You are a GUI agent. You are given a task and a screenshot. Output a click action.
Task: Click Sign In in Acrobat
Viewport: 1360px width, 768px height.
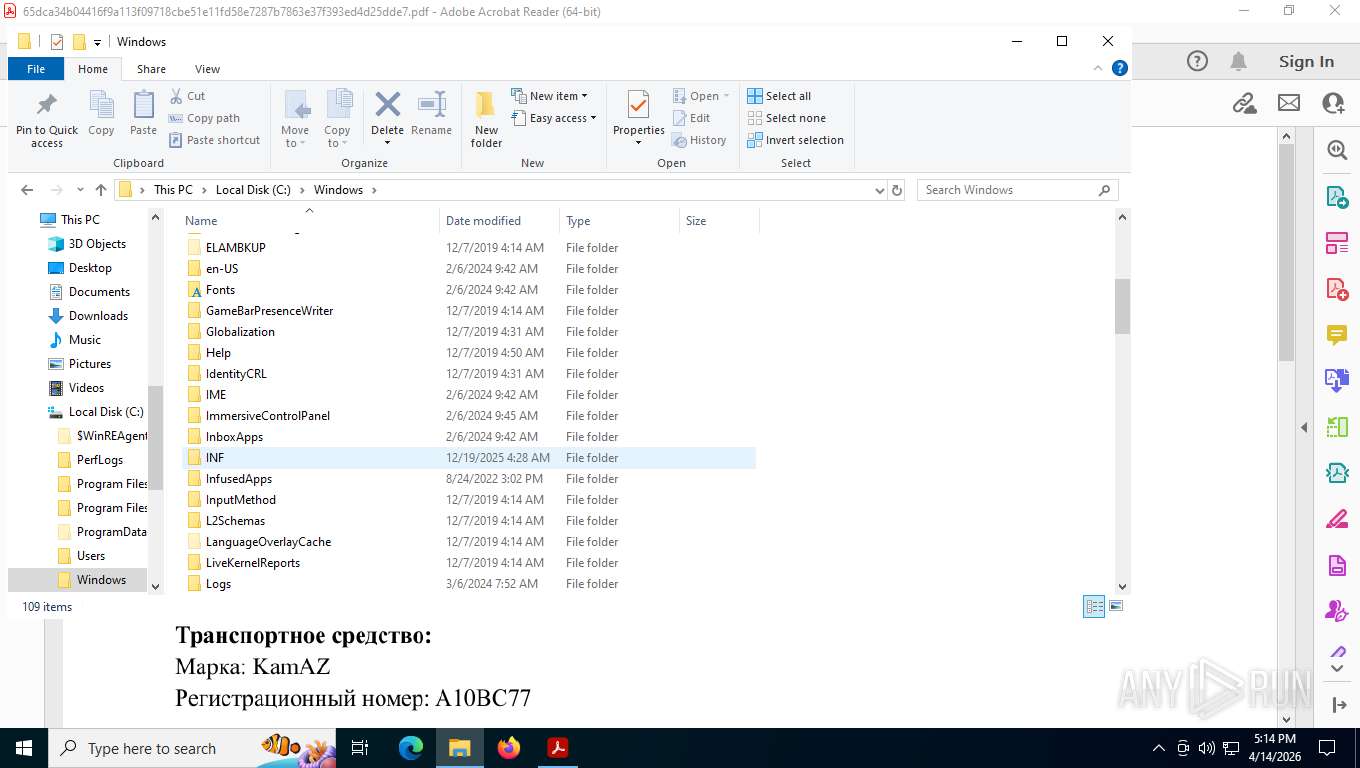pos(1306,62)
